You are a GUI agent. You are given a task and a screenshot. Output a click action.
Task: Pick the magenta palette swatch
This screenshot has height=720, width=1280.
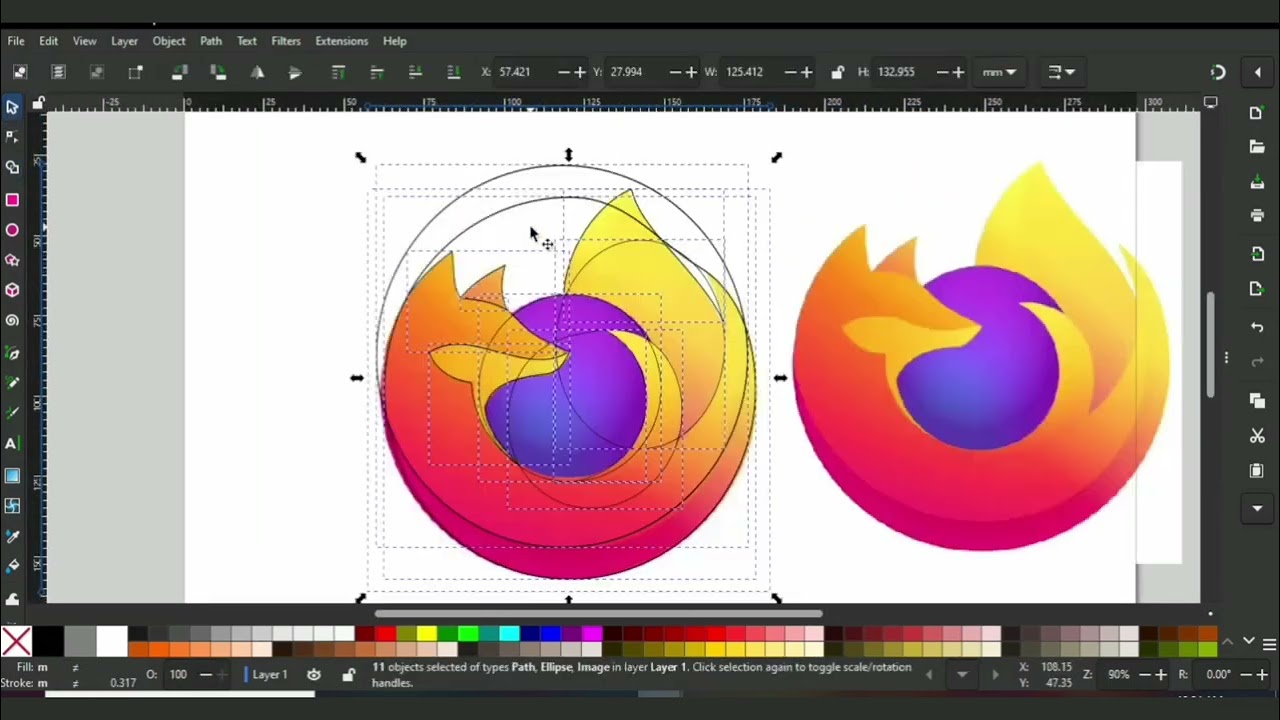[x=592, y=633]
